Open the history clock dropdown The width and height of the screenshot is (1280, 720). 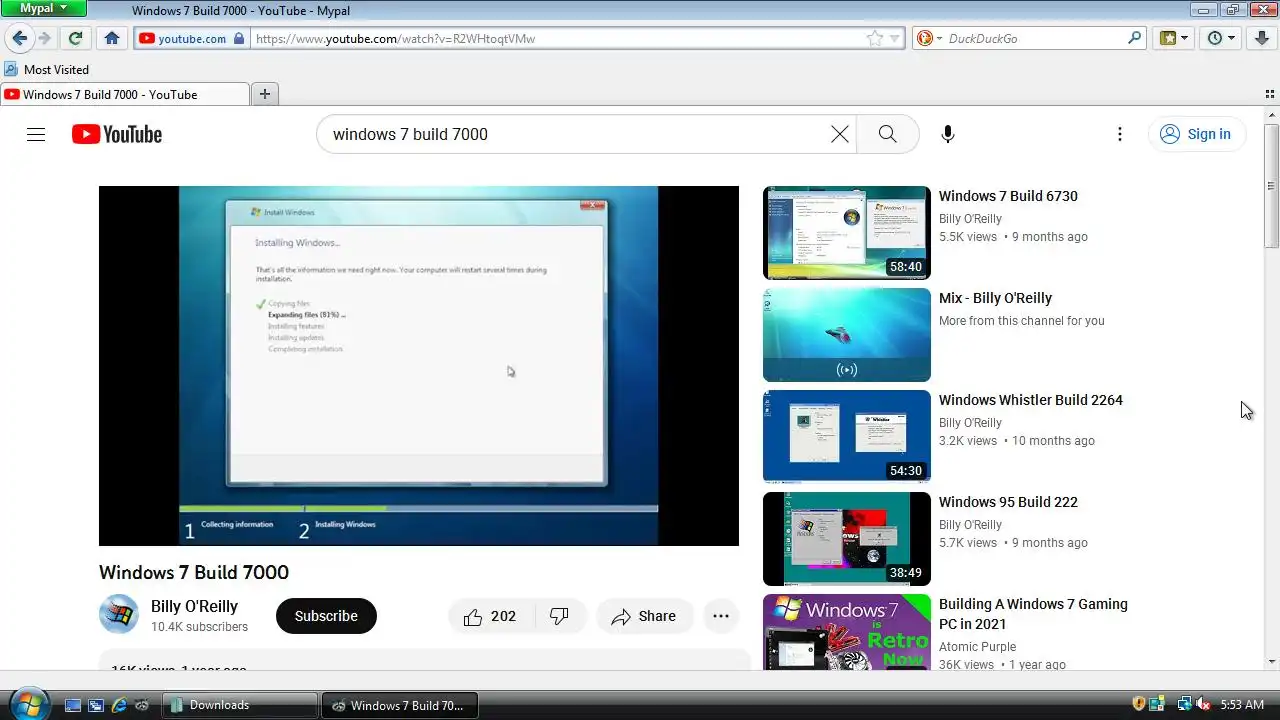[x=1221, y=38]
